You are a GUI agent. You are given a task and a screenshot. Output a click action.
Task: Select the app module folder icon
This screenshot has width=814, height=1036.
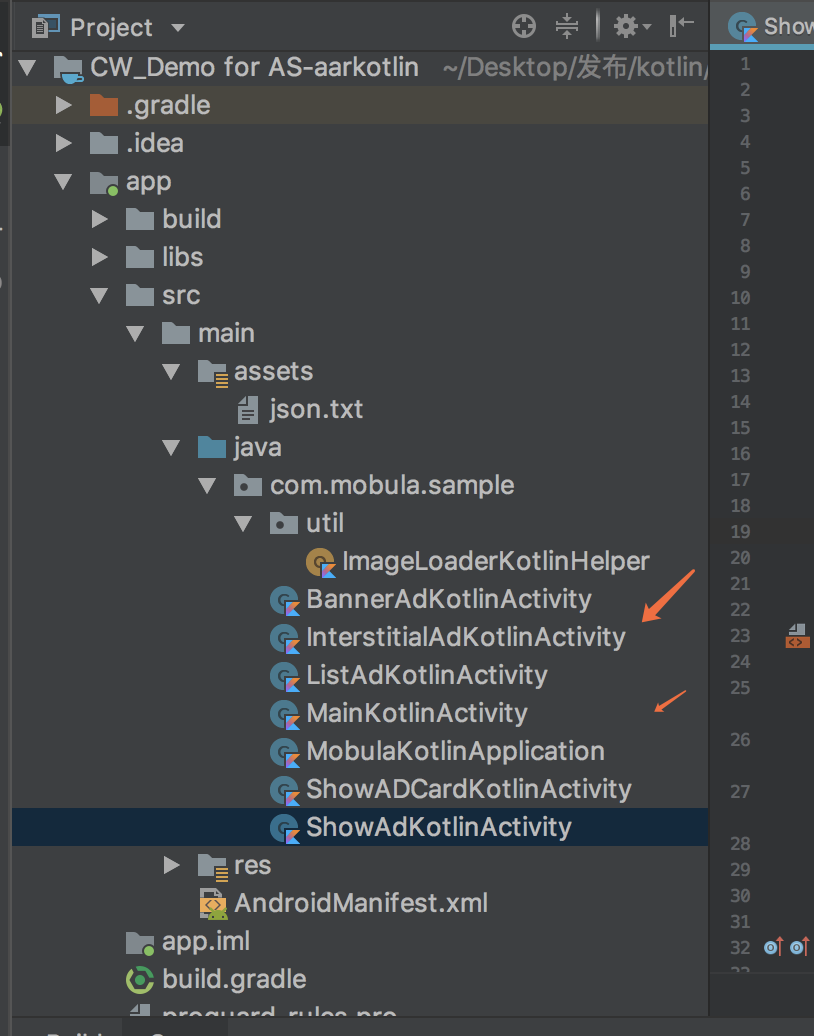tap(104, 182)
